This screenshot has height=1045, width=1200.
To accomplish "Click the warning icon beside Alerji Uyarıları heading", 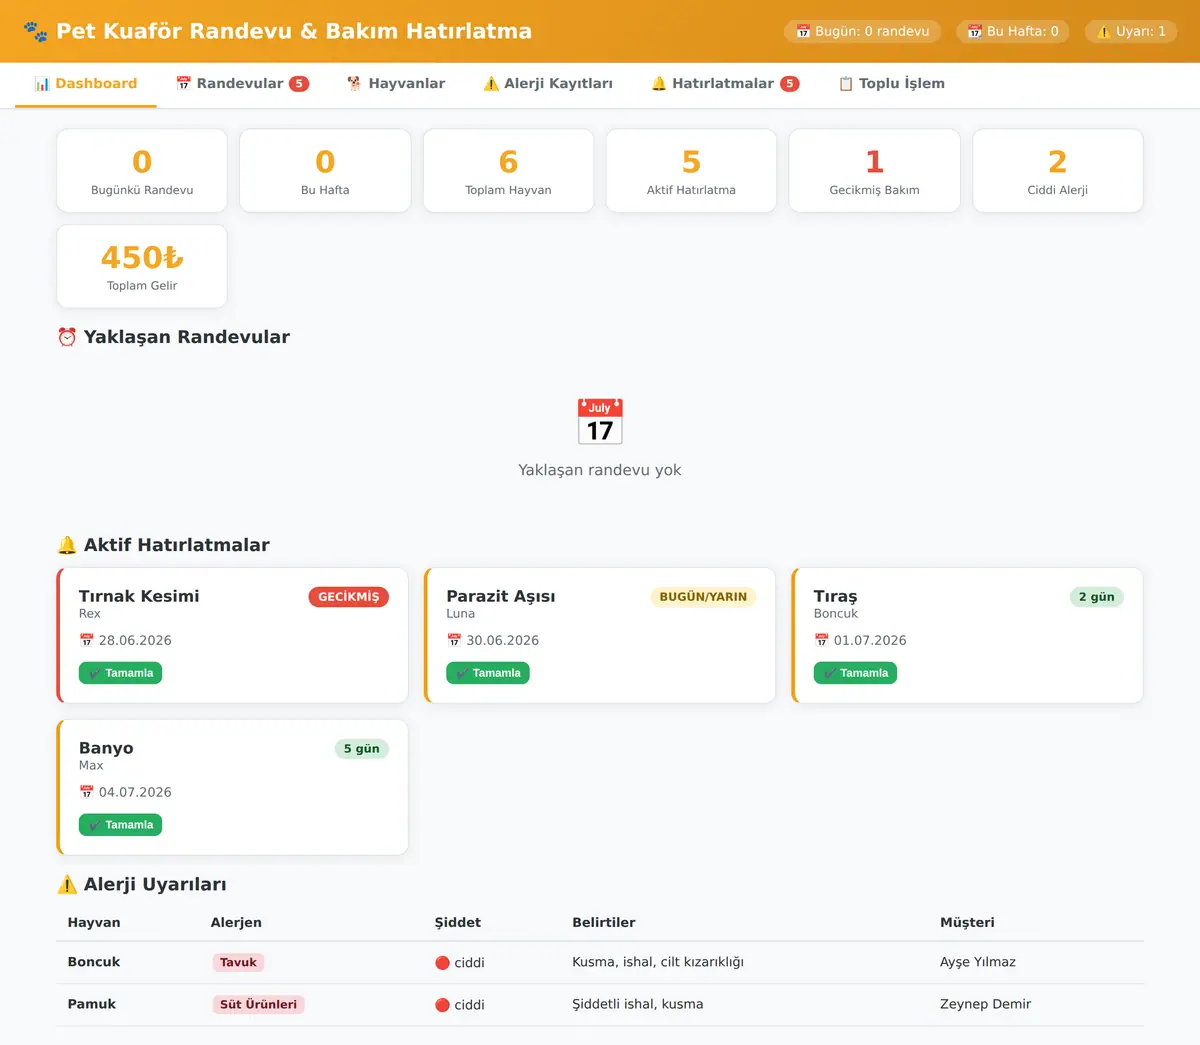I will pyautogui.click(x=67, y=885).
